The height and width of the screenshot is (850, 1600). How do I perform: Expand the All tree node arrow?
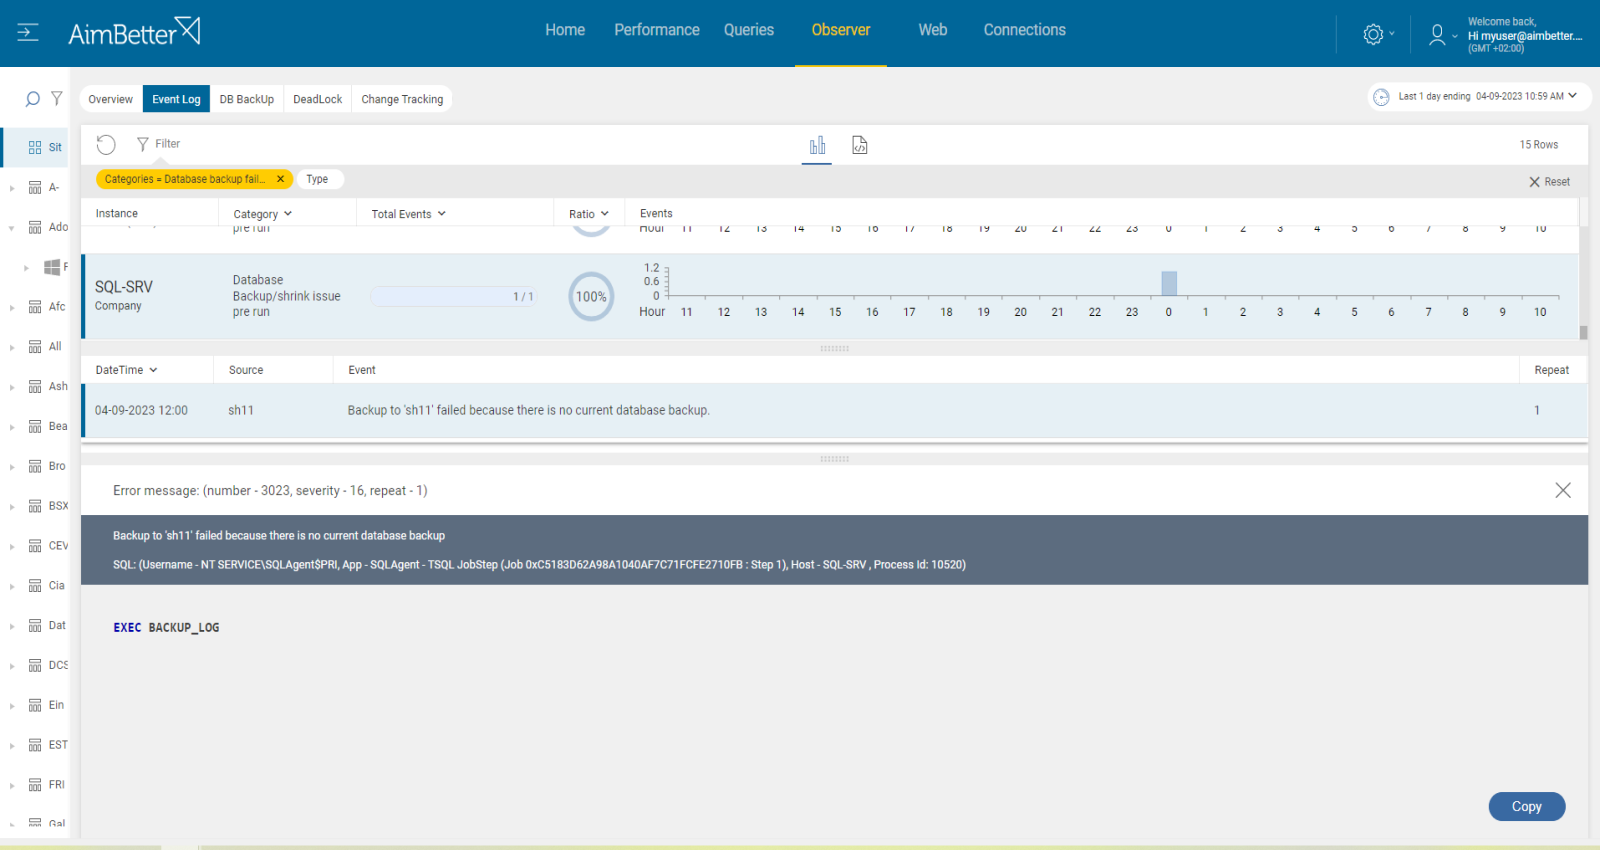click(12, 347)
